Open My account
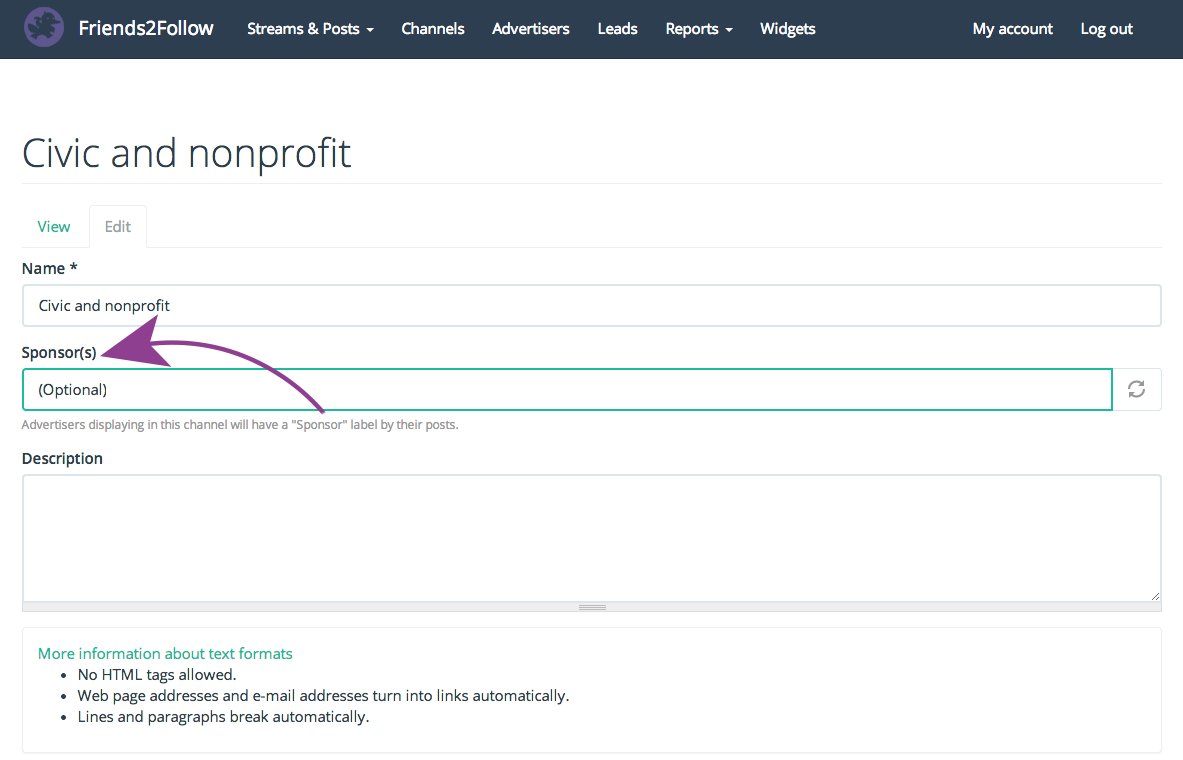 [1012, 29]
